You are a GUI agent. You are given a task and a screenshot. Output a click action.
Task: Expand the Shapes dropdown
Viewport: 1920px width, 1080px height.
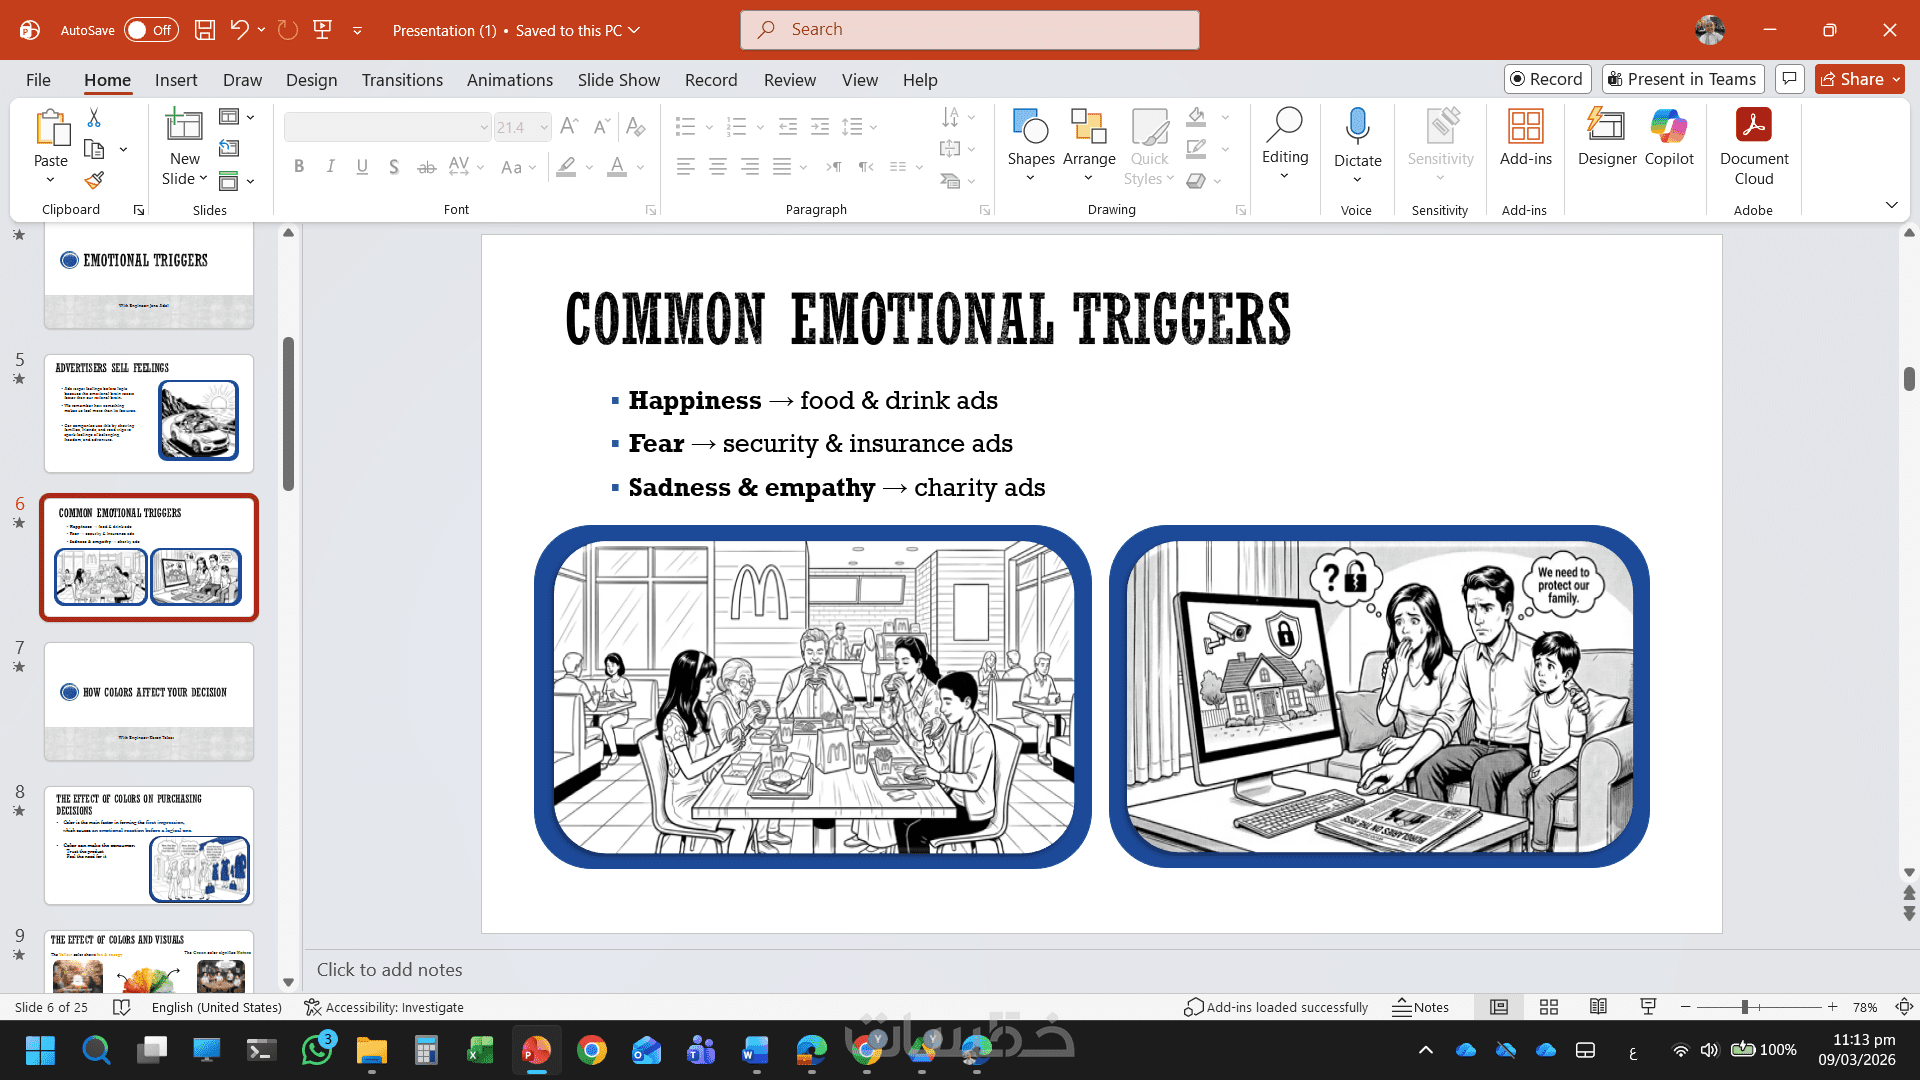coord(1030,179)
